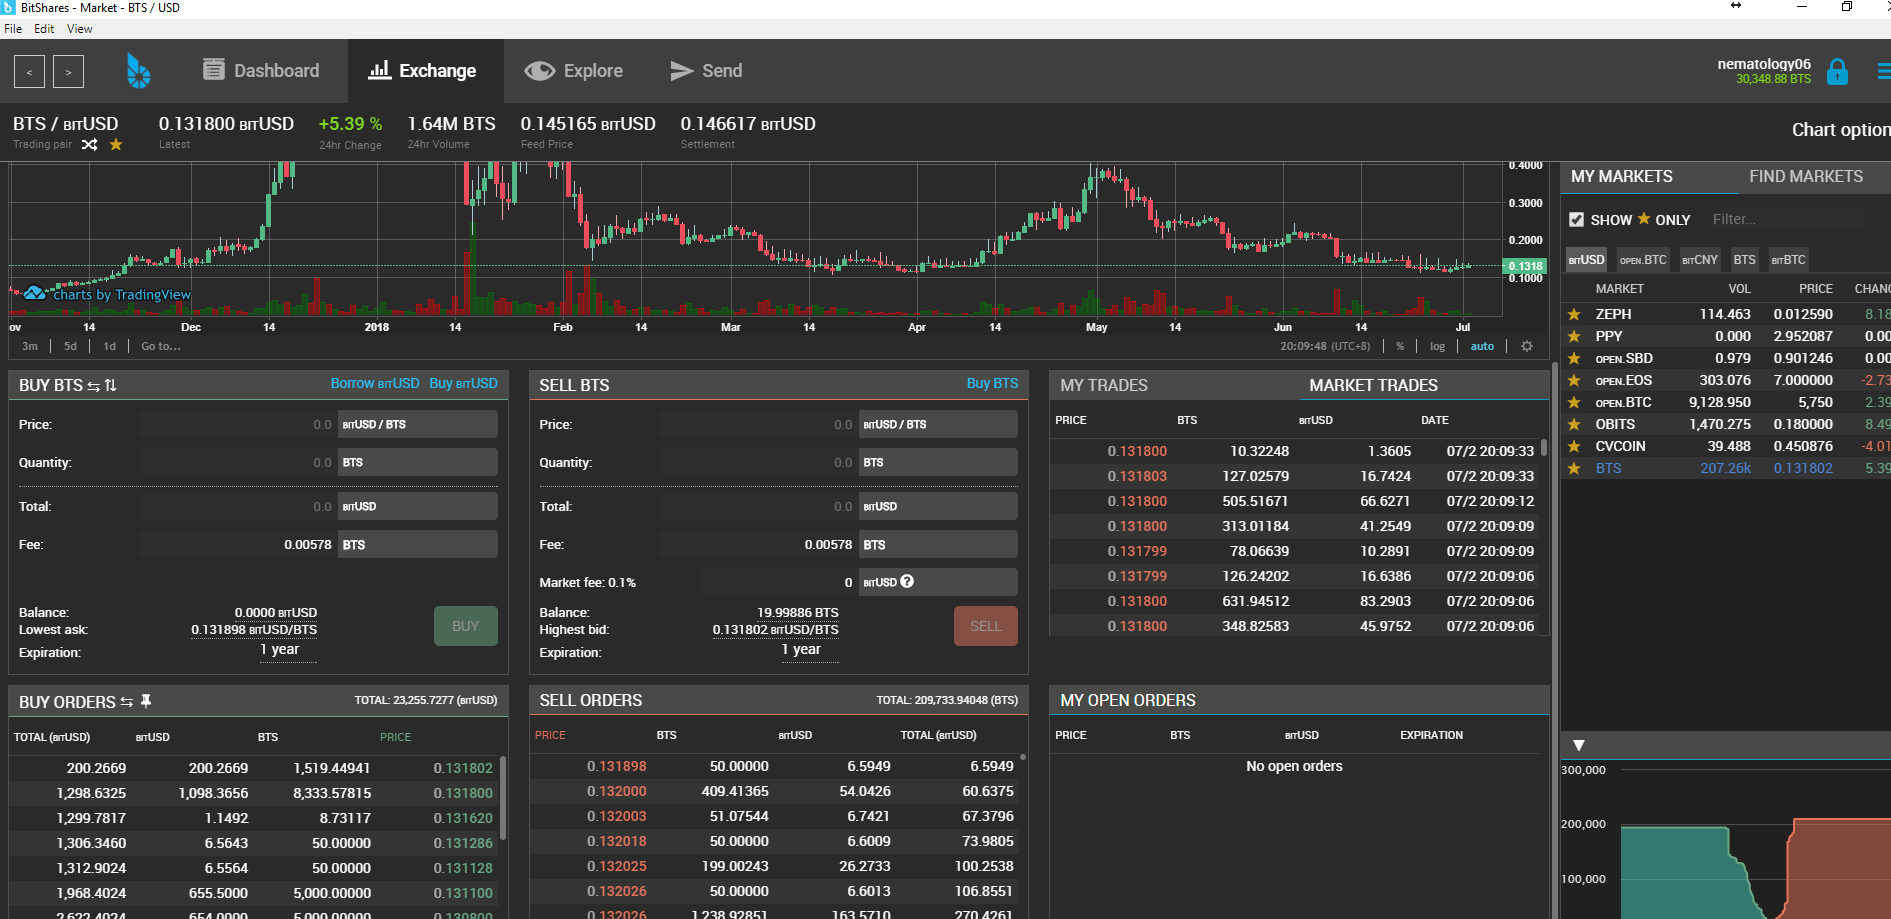The width and height of the screenshot is (1891, 919).
Task: Open Chart options
Action: tap(1840, 130)
